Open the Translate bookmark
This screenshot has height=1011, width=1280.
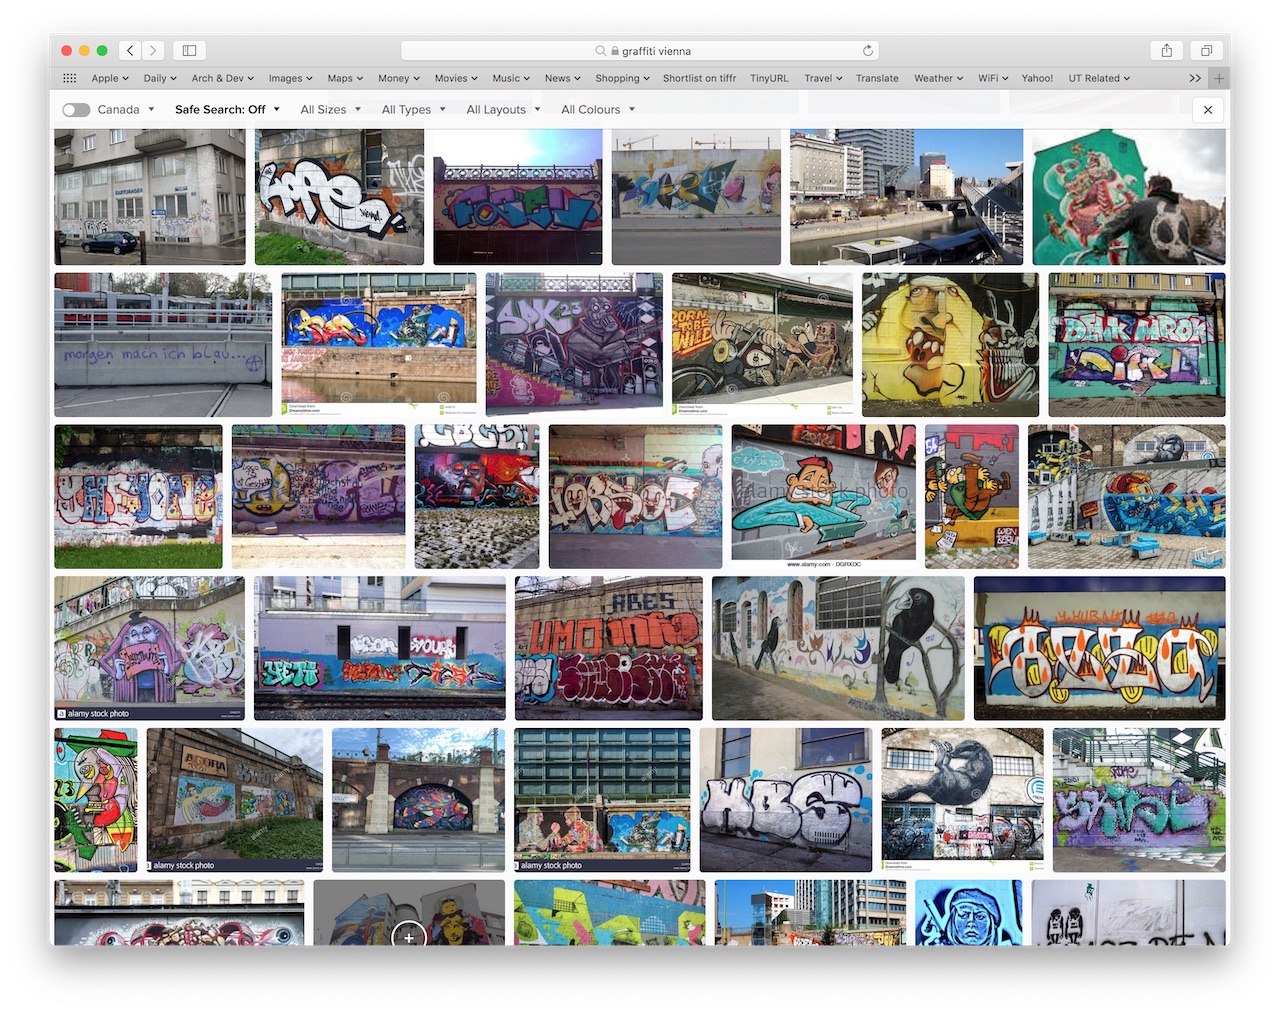click(877, 78)
